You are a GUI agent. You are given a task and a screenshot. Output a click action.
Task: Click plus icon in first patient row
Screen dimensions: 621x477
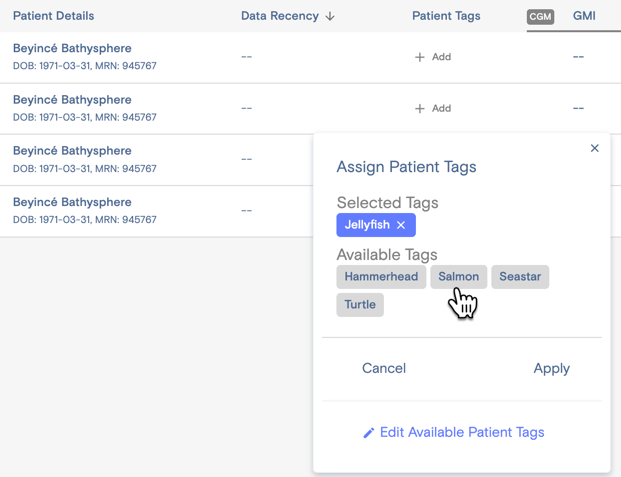(x=419, y=57)
